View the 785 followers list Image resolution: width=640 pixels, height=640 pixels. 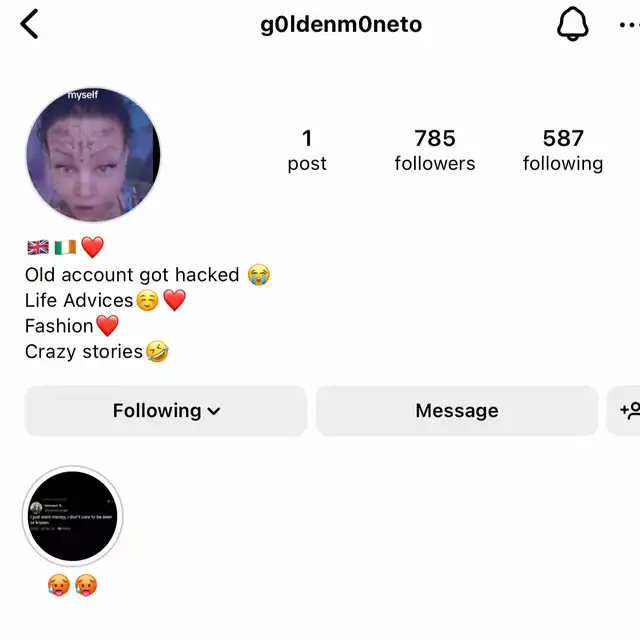pyautogui.click(x=435, y=150)
